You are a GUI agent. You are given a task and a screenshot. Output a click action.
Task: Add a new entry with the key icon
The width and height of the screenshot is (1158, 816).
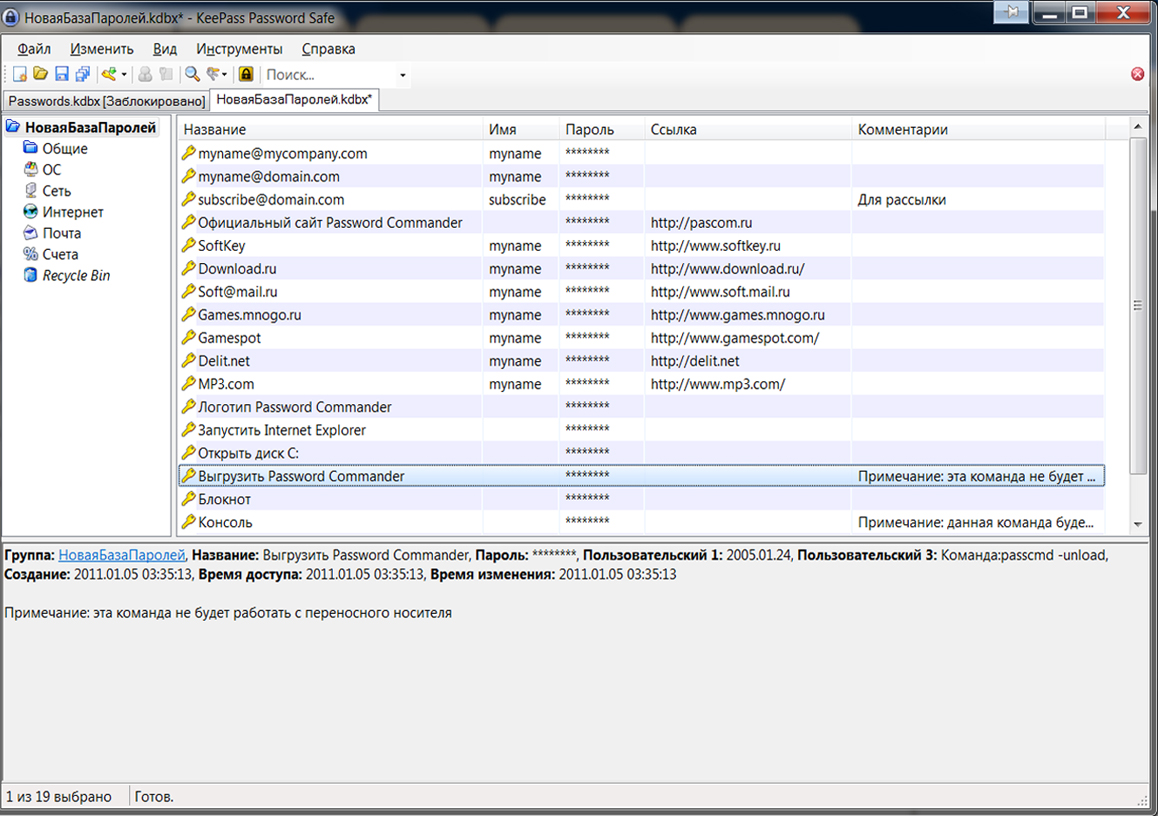click(110, 74)
